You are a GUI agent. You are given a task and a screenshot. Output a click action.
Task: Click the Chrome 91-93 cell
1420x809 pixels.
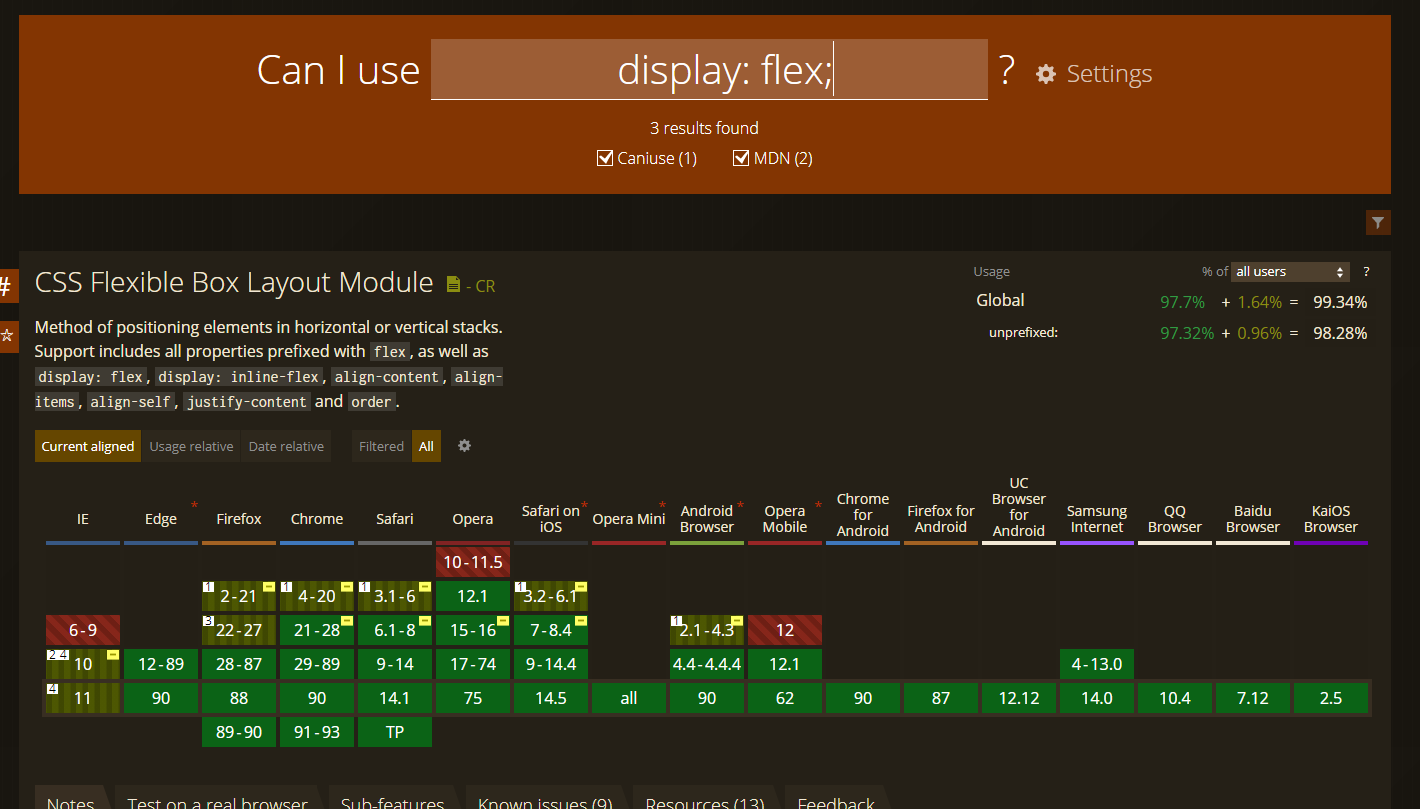[317, 732]
